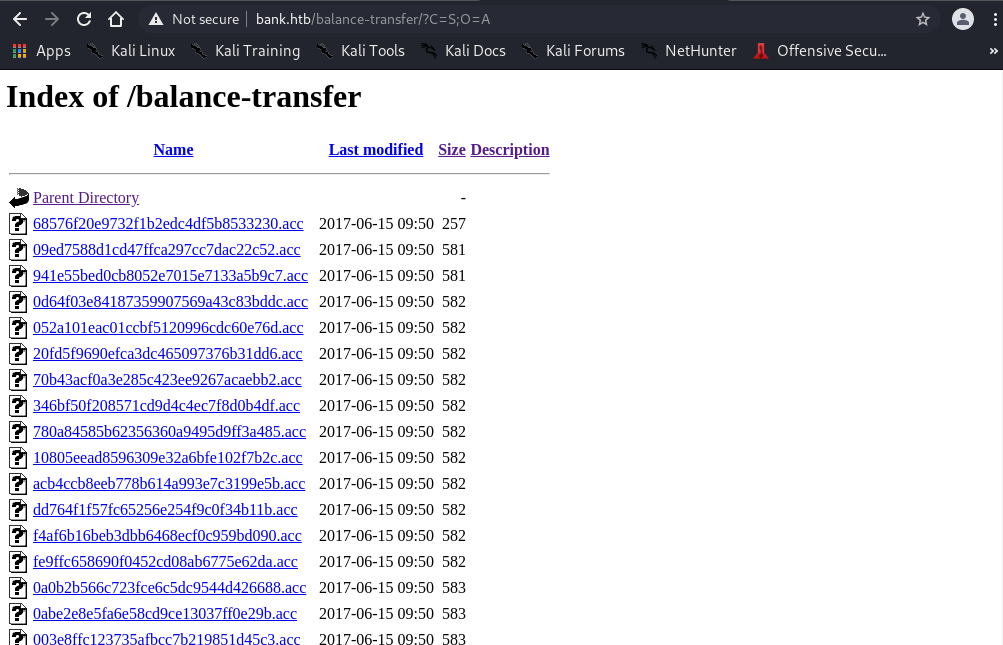Sort listing by Size column header

[x=451, y=150]
